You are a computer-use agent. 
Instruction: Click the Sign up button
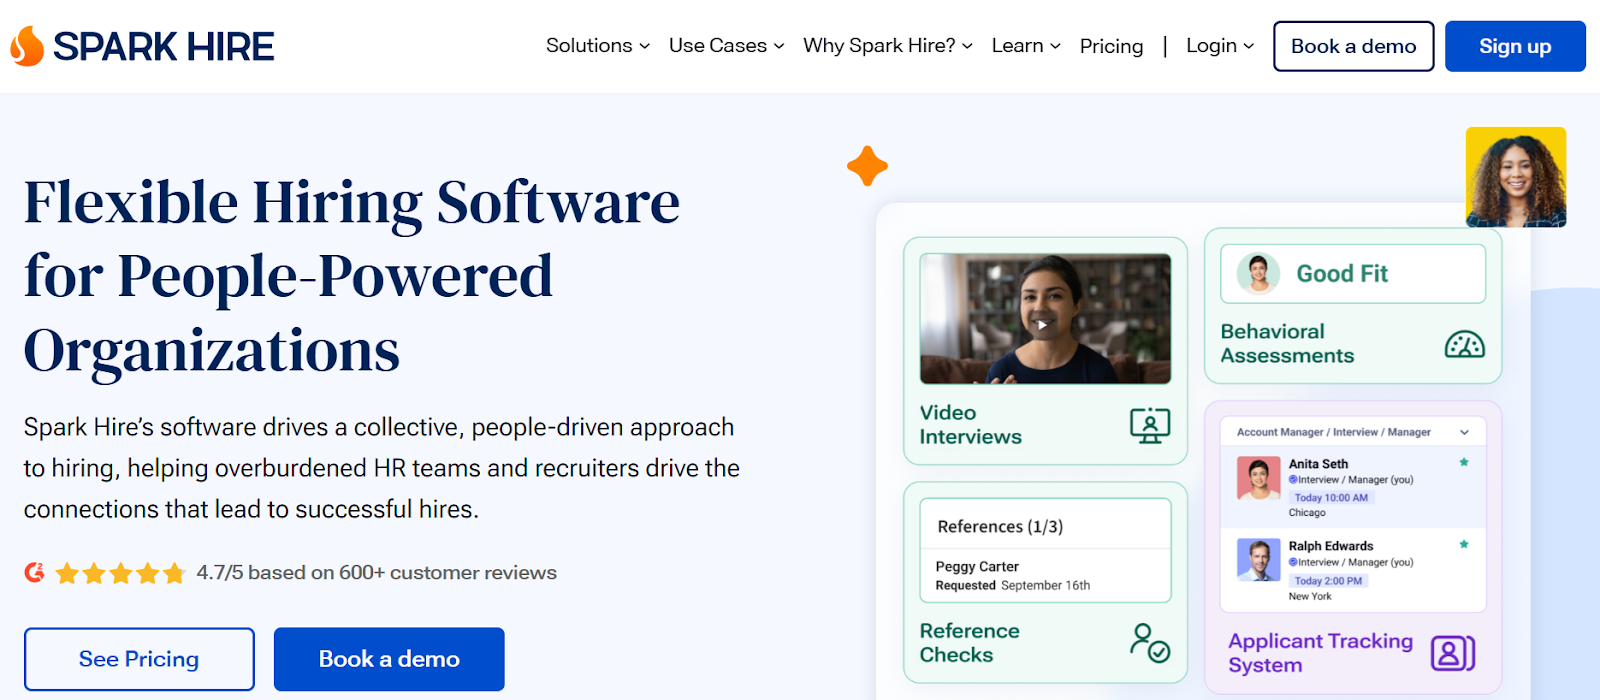[1515, 46]
